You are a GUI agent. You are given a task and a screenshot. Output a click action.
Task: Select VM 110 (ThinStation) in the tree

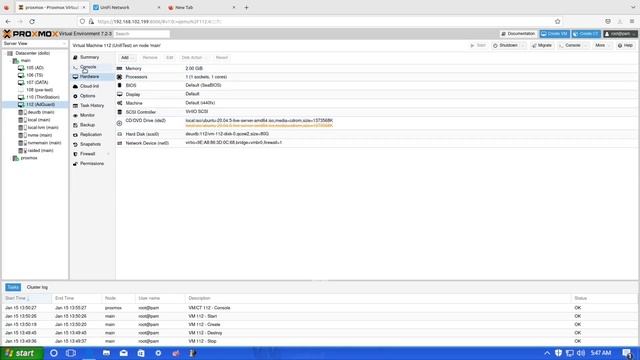coord(42,97)
